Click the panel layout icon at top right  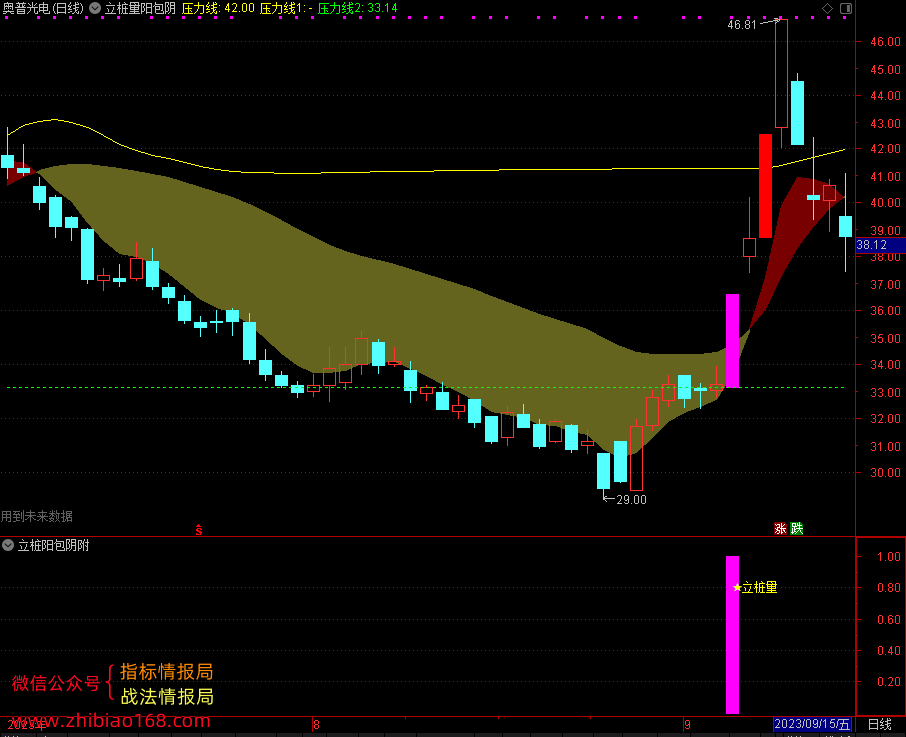click(846, 8)
